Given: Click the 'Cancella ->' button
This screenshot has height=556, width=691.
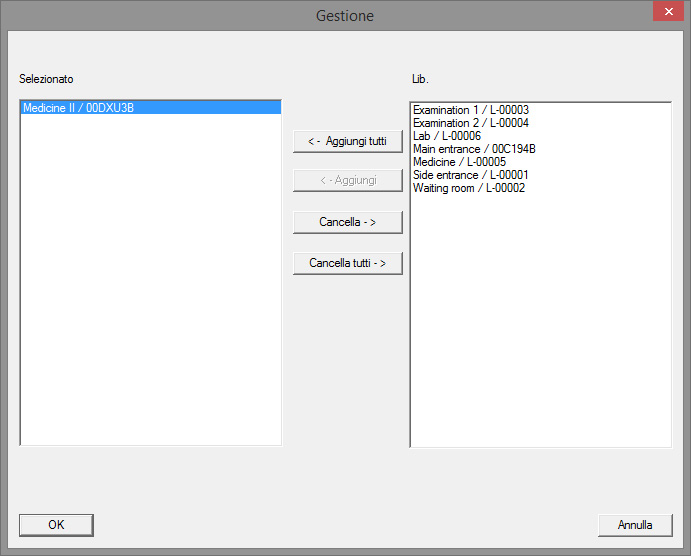Looking at the screenshot, I should tap(347, 222).
